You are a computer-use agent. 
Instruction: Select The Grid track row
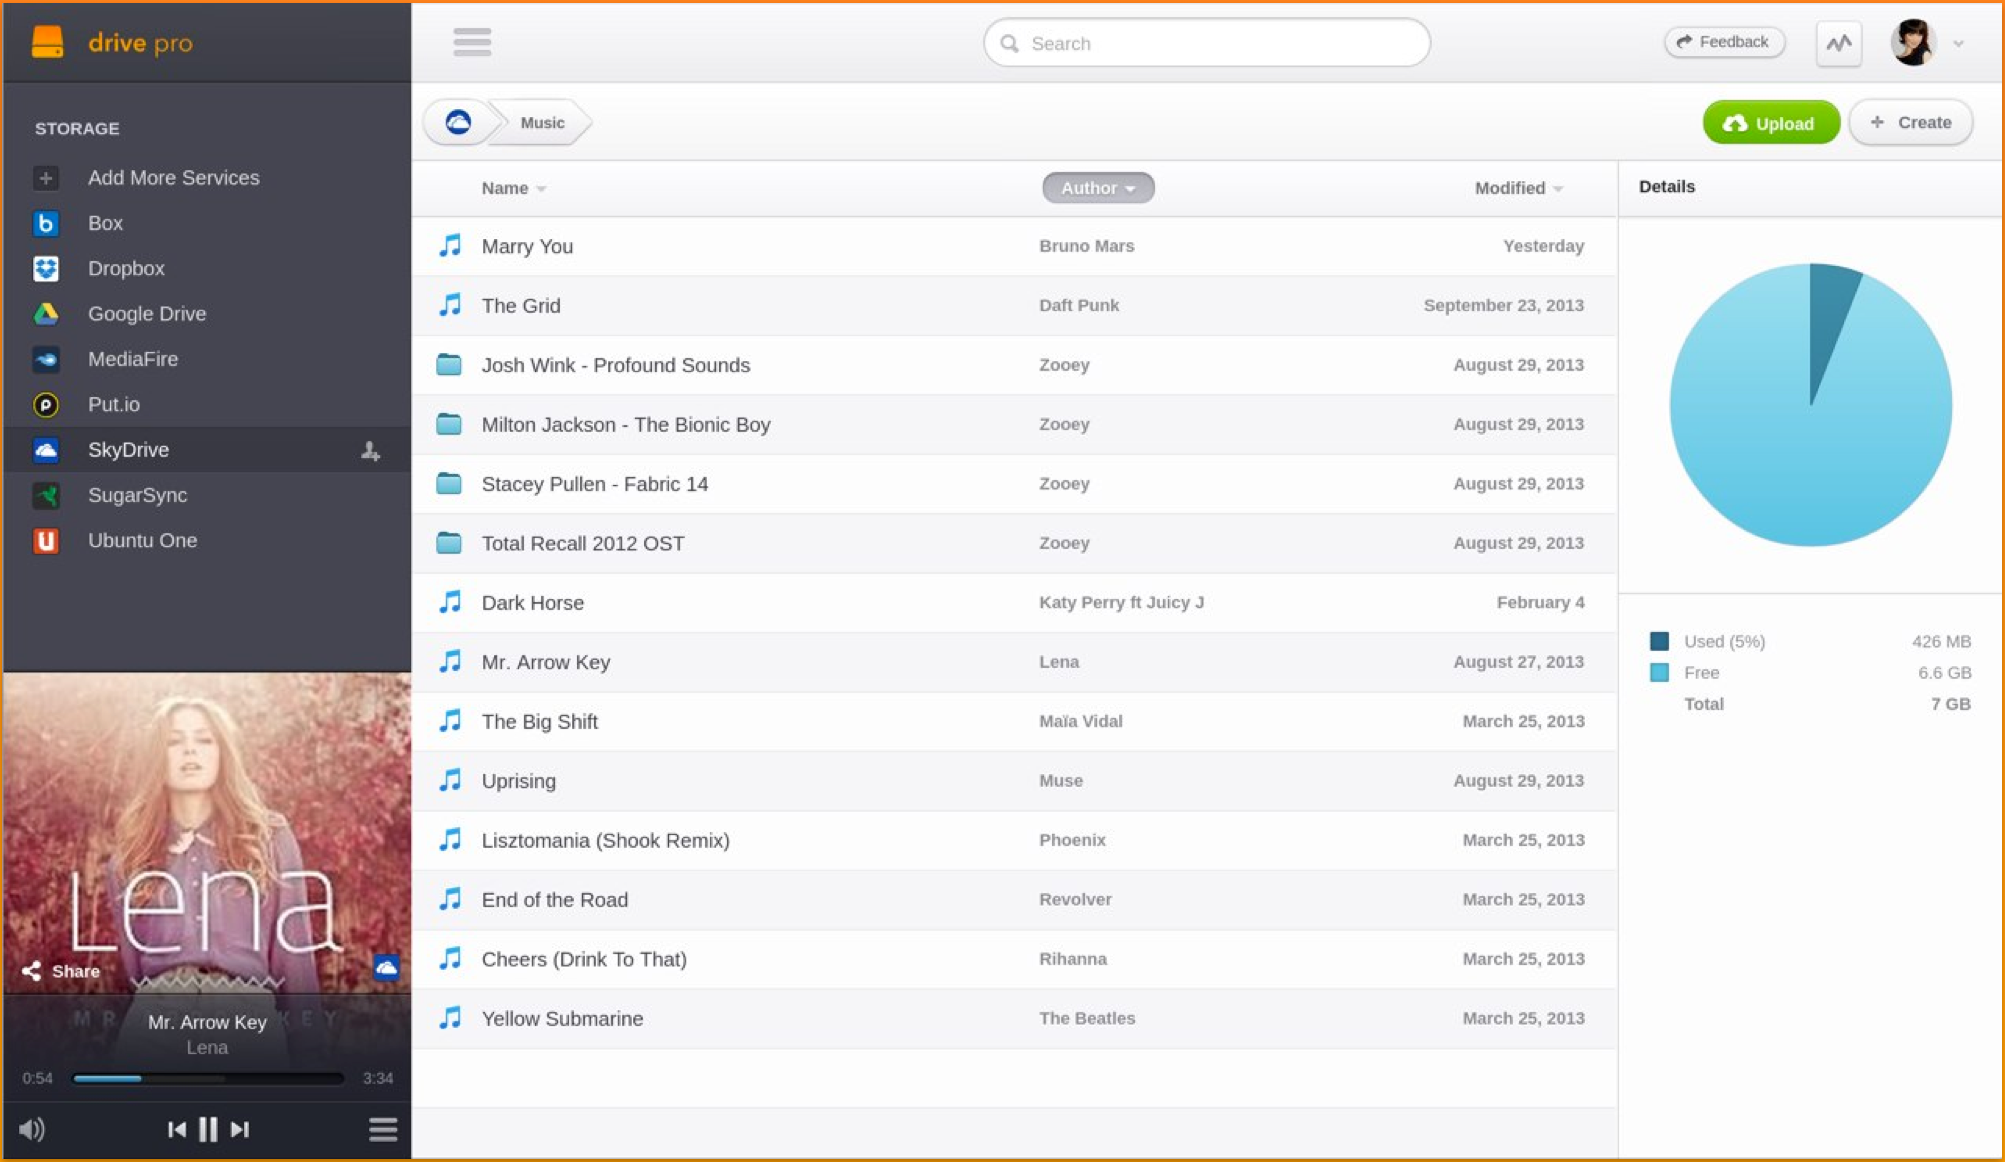[1014, 306]
